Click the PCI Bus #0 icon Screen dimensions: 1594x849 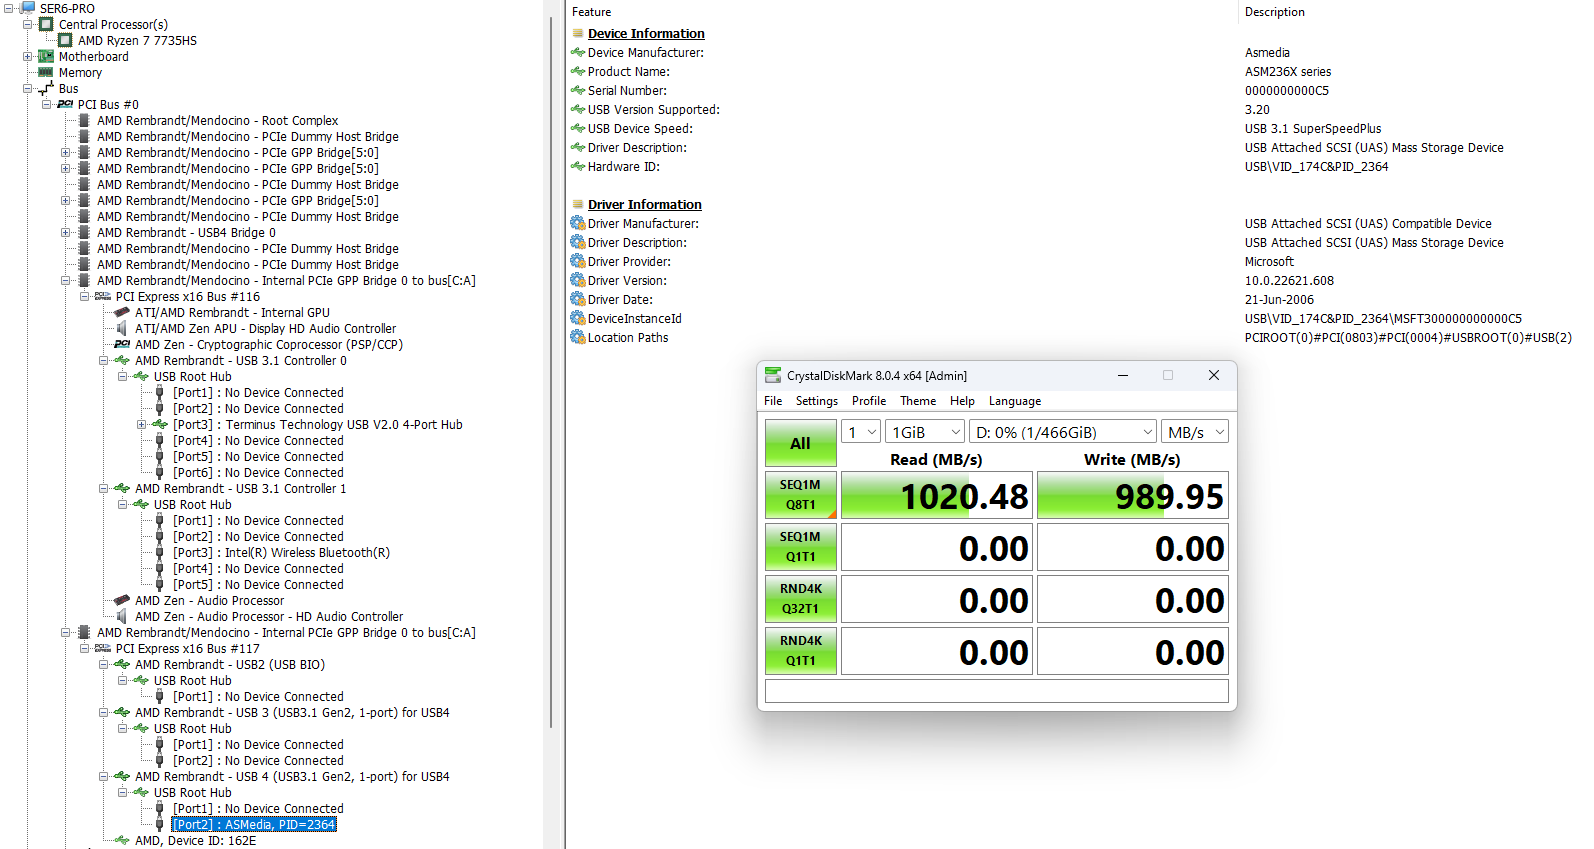[65, 104]
